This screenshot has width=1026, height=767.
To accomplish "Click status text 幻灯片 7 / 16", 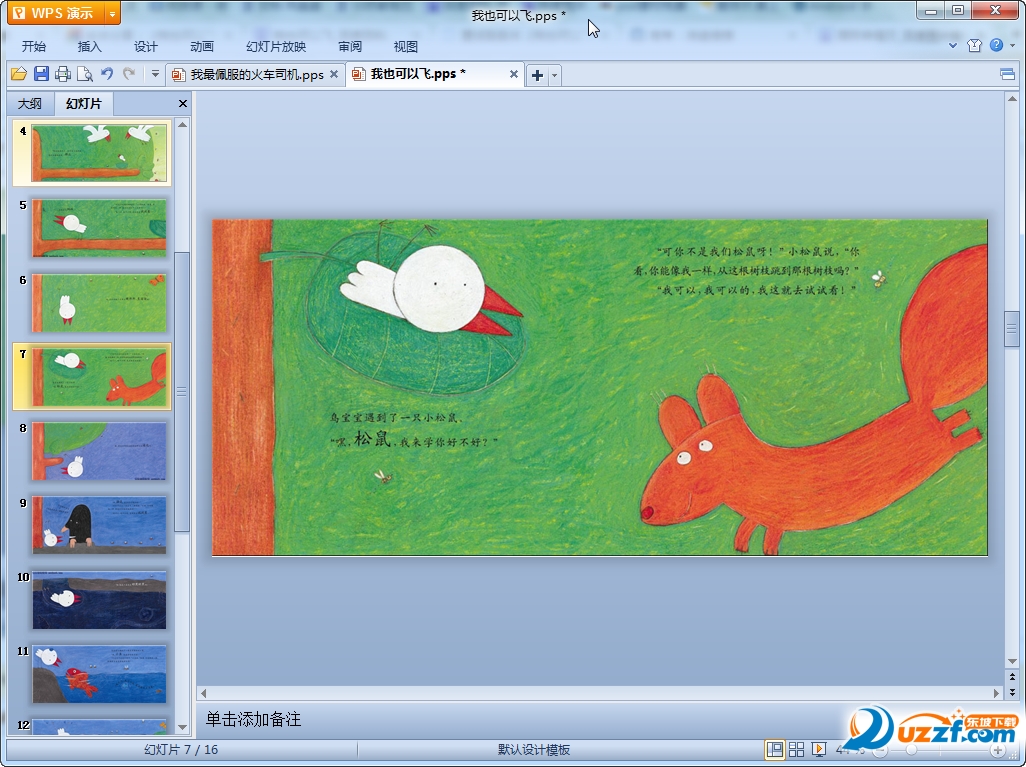I will pyautogui.click(x=181, y=749).
